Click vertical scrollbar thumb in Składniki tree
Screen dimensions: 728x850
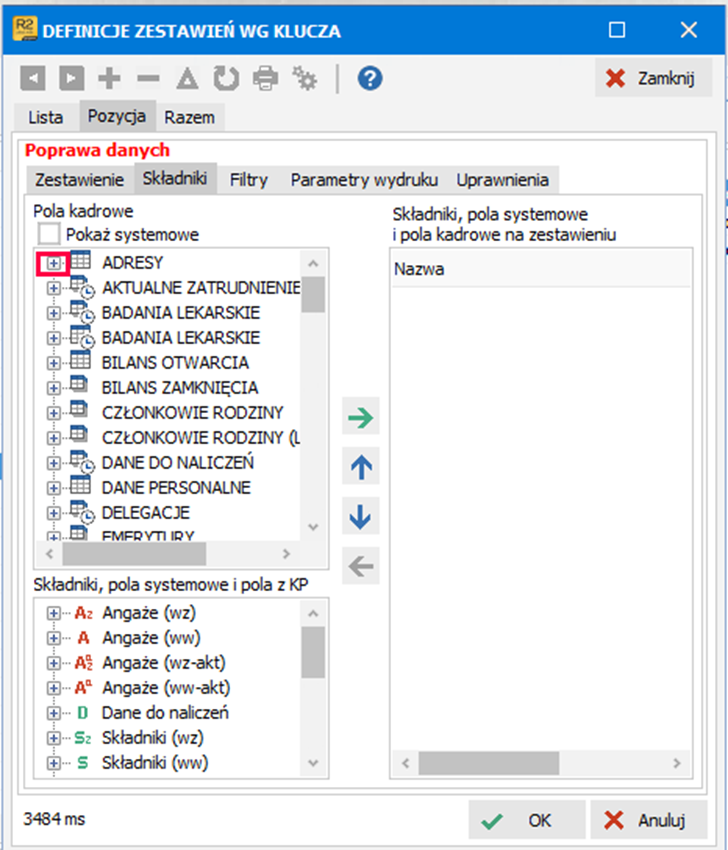point(313,652)
